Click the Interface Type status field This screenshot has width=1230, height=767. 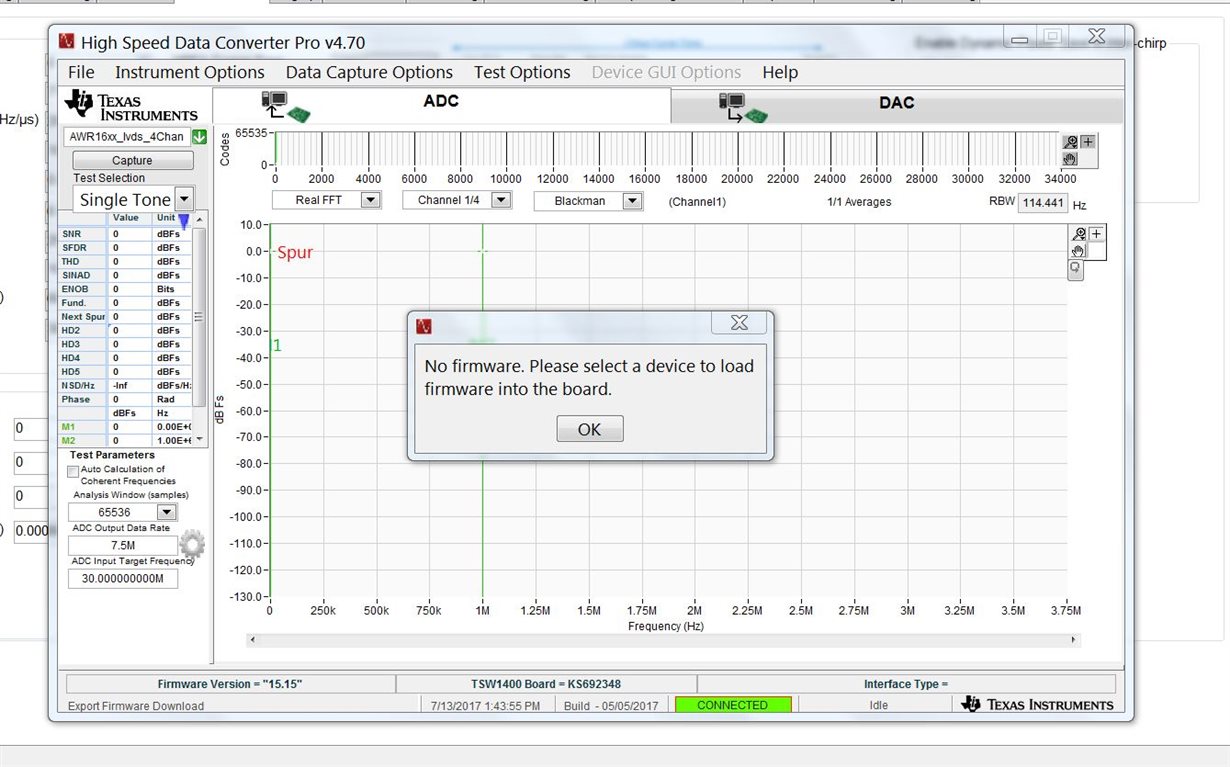[x=906, y=684]
